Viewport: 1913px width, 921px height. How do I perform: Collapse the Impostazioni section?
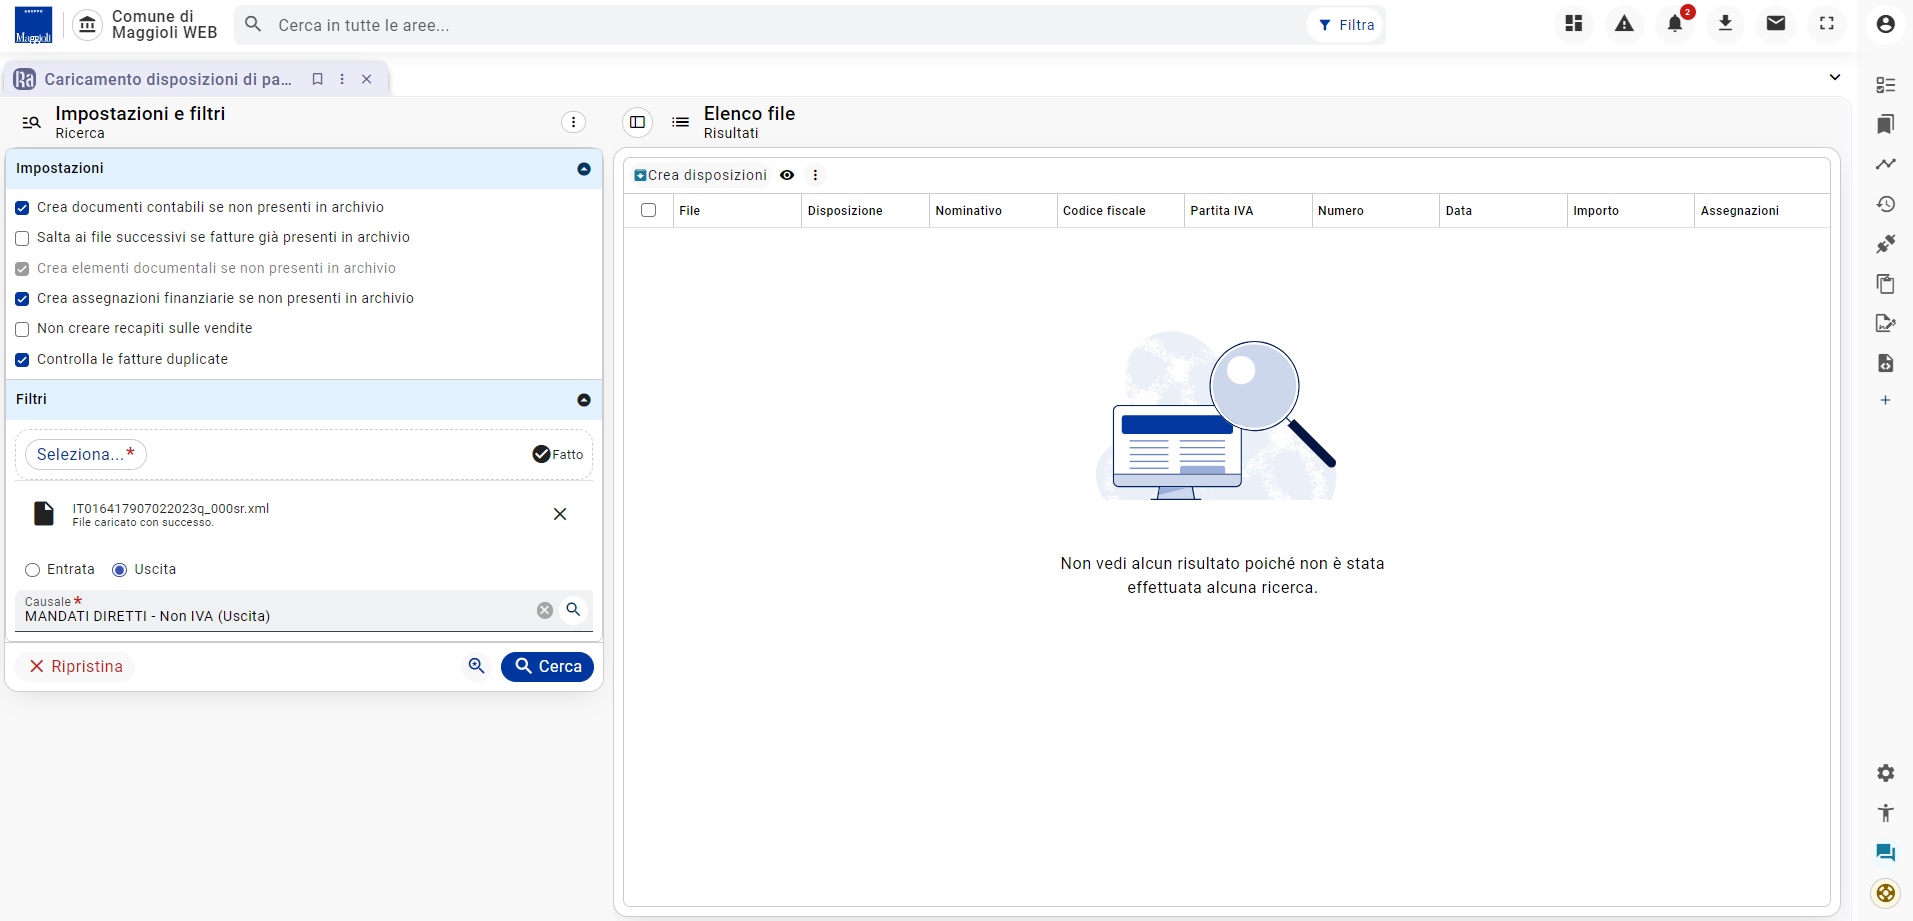point(584,169)
